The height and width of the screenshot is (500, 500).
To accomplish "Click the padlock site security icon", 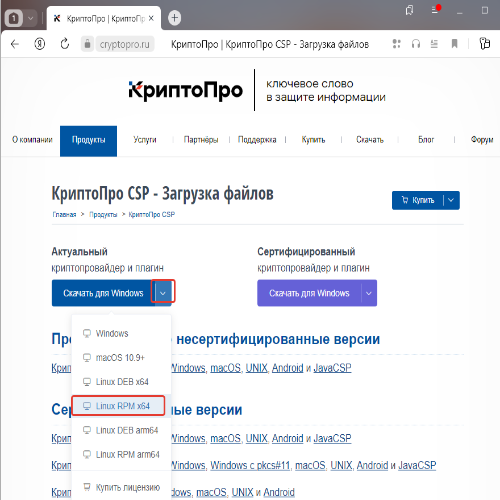I will coord(87,44).
